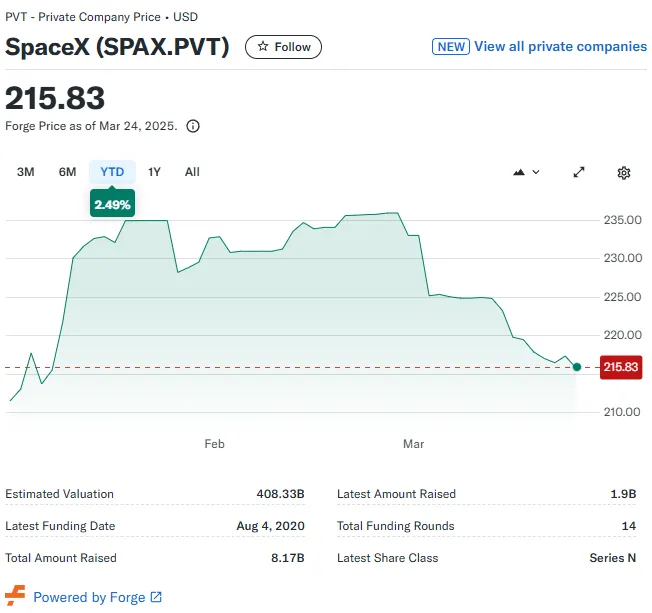Open chart settings gear
The image size is (652, 613).
(624, 172)
